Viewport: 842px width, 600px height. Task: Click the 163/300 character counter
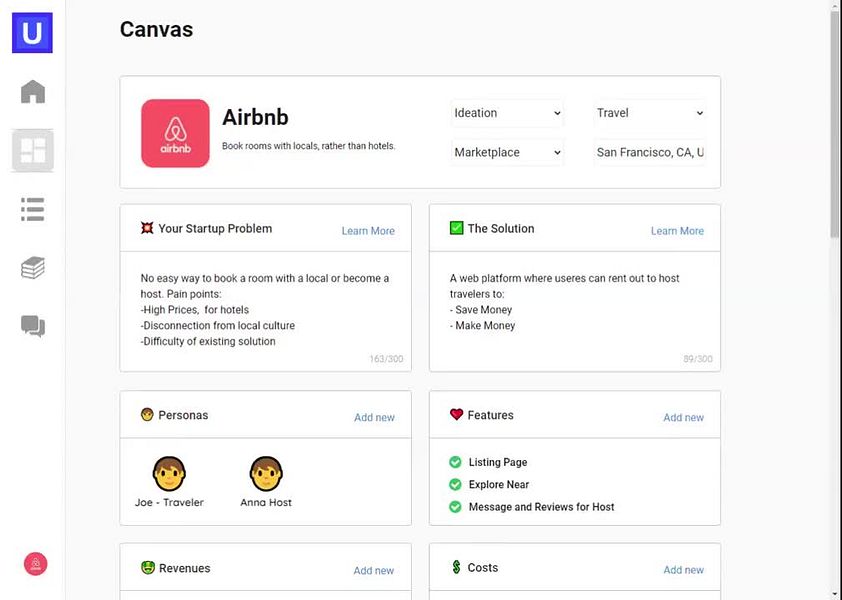(386, 359)
